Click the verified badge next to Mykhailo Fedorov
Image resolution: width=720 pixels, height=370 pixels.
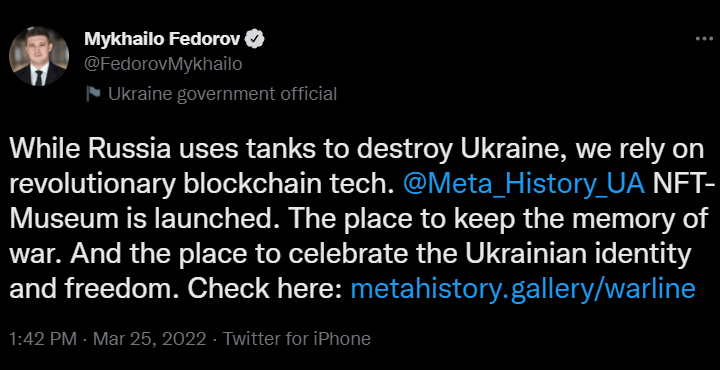coord(254,39)
